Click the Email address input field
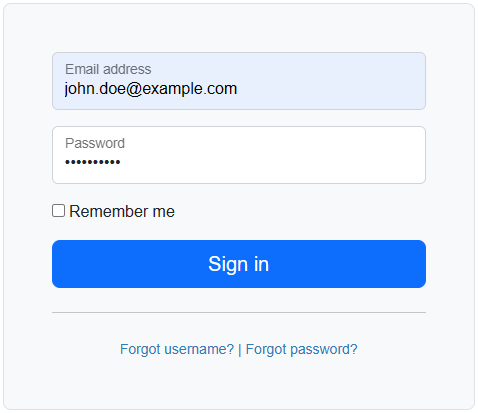 point(239,81)
